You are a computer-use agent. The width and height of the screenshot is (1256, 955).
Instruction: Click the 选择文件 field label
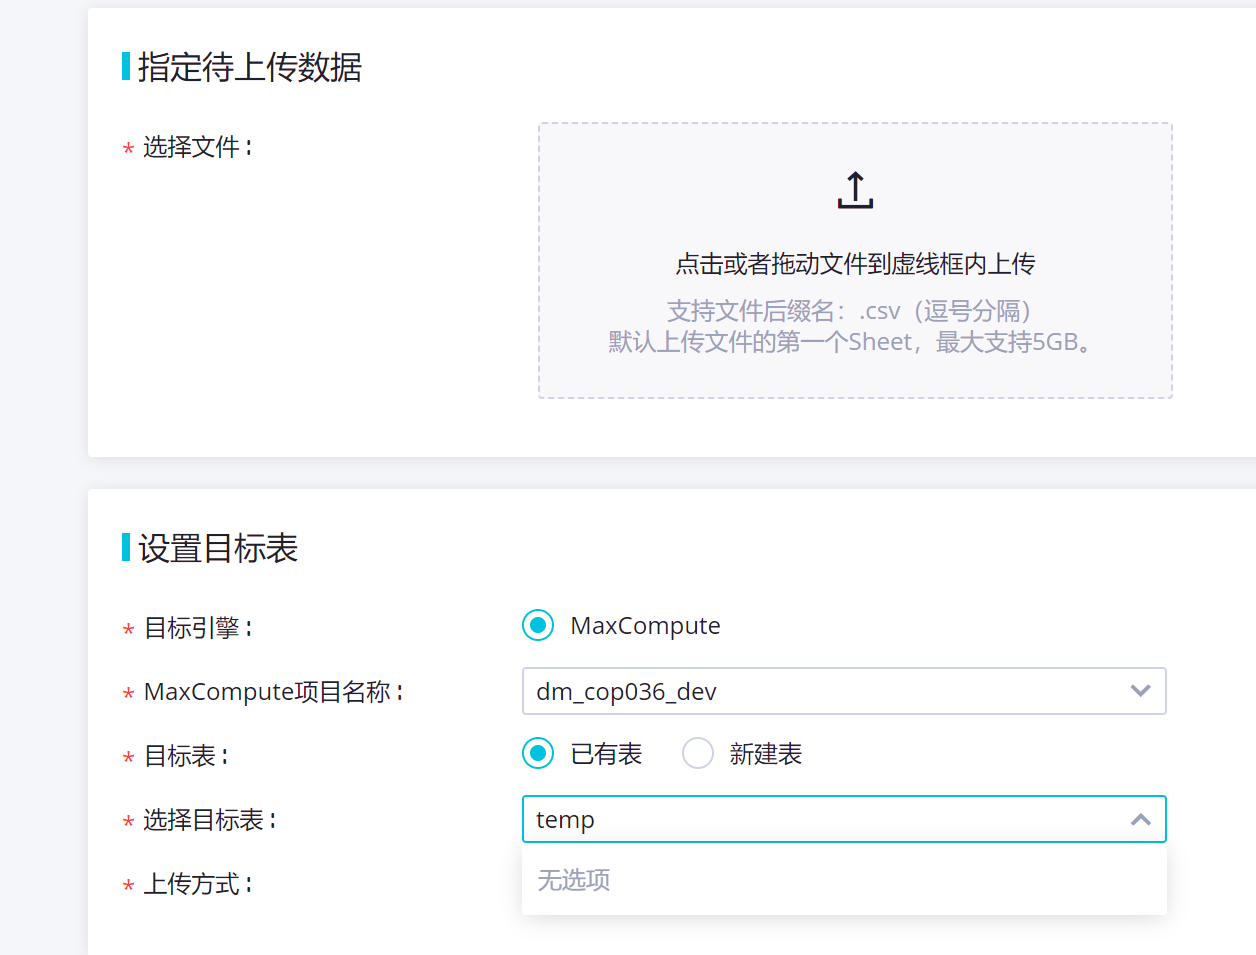click(x=198, y=147)
